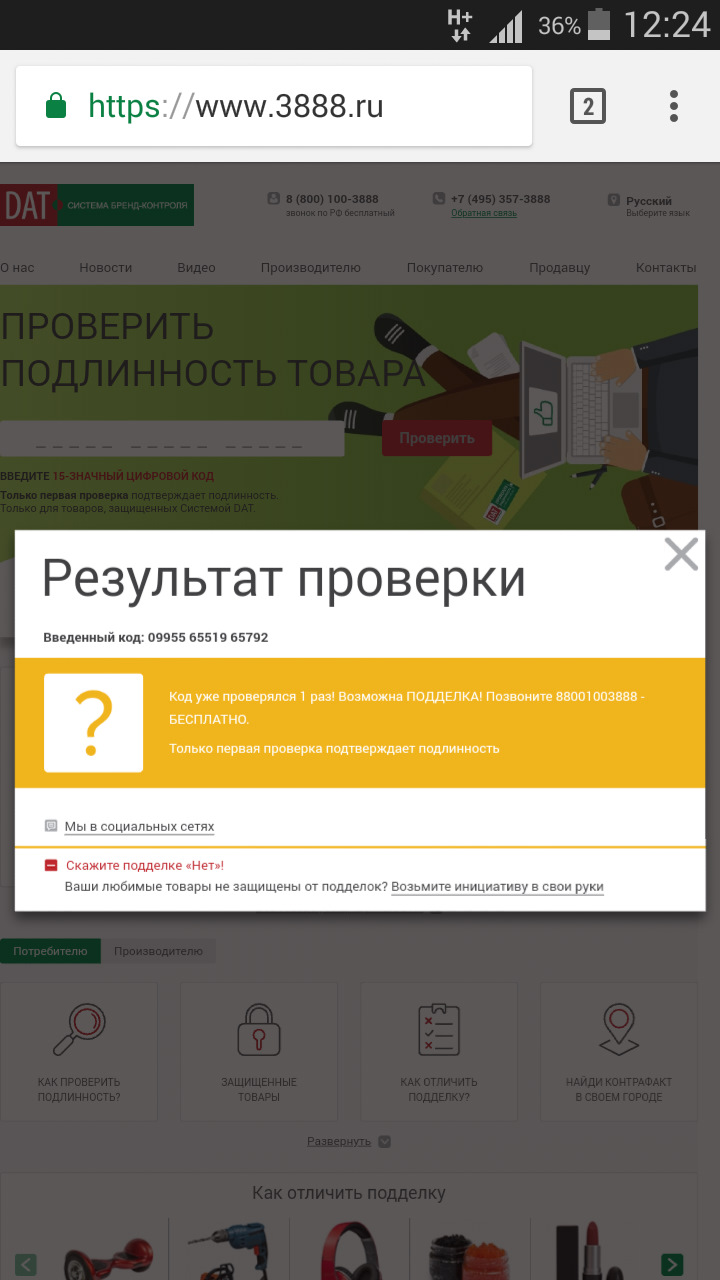
Task: Click the left carousel arrow
Action: 25,1264
